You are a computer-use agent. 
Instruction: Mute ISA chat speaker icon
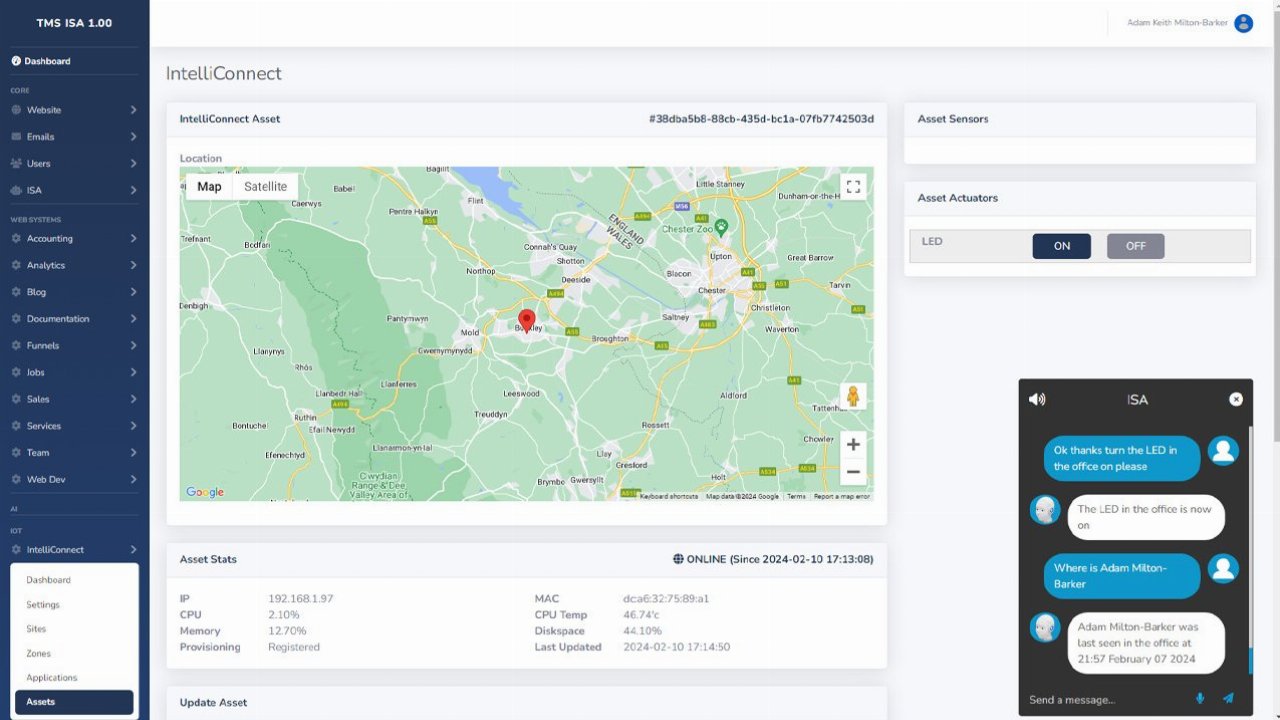click(x=1037, y=399)
